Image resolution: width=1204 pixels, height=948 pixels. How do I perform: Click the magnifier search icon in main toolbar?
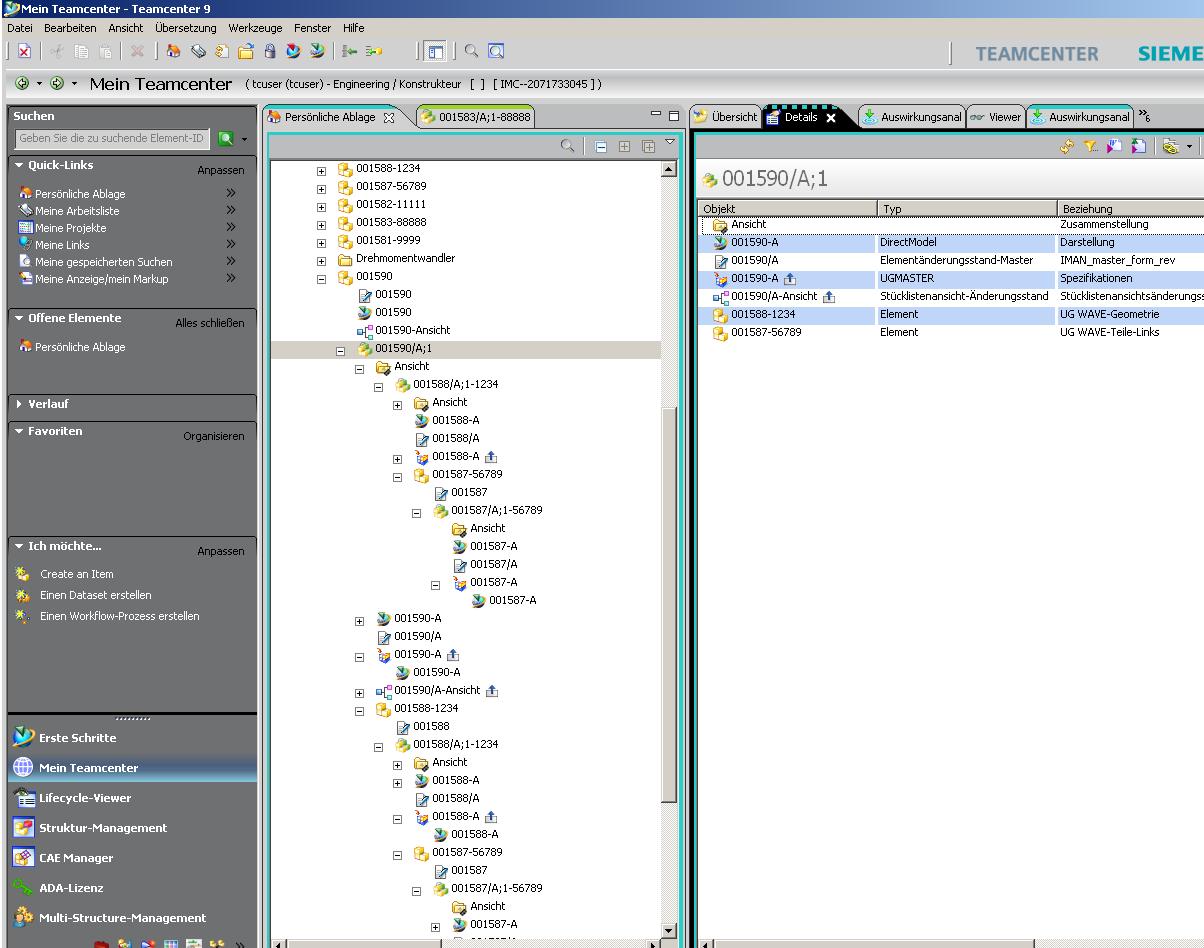tap(471, 51)
